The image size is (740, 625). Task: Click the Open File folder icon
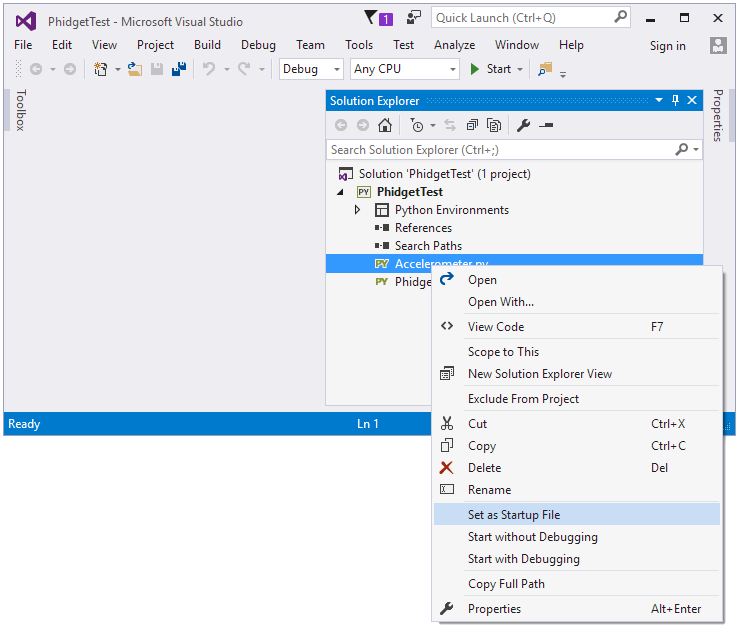[x=135, y=69]
